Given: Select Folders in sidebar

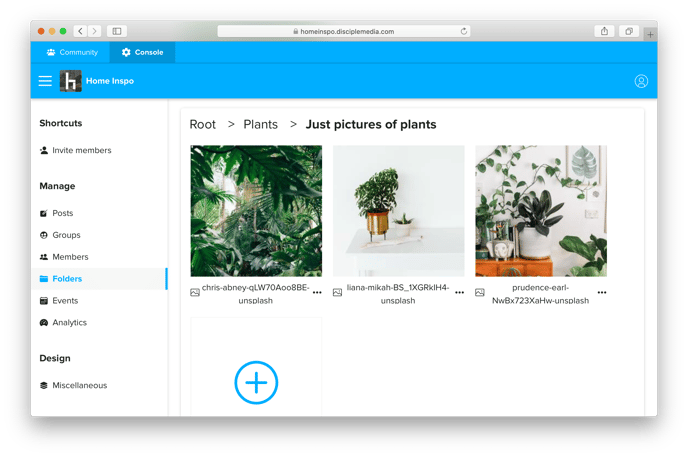Looking at the screenshot, I should 100,279.
